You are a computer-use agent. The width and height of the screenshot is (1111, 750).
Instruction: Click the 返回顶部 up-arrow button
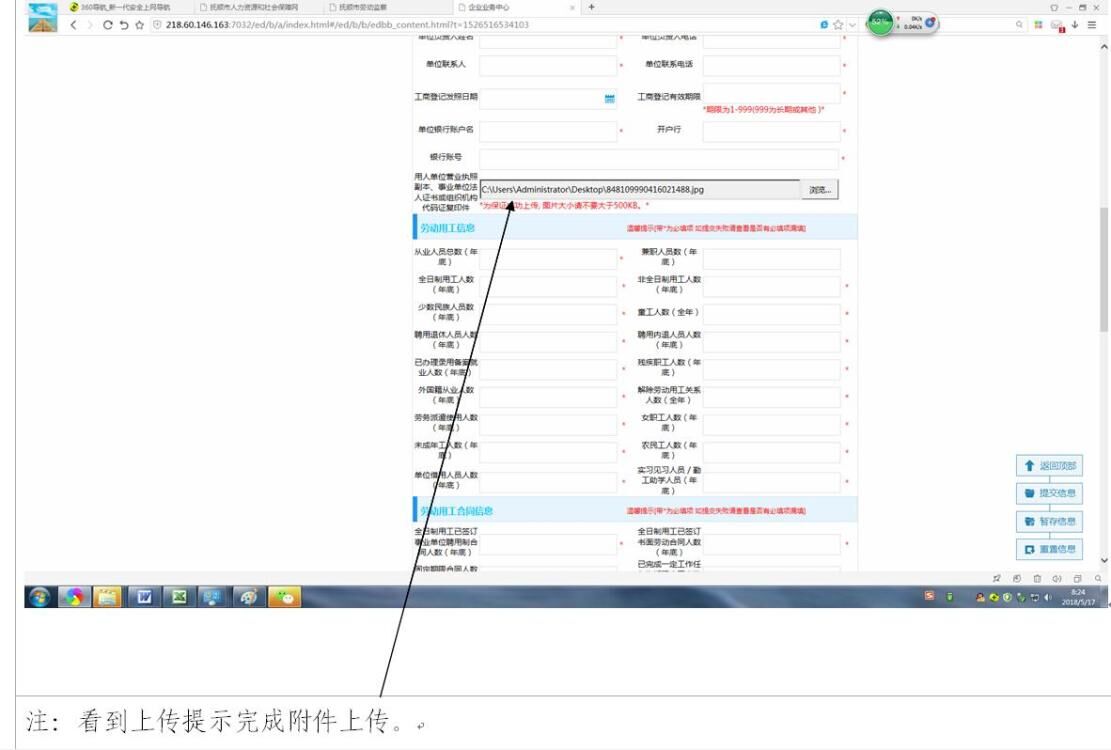point(1049,465)
